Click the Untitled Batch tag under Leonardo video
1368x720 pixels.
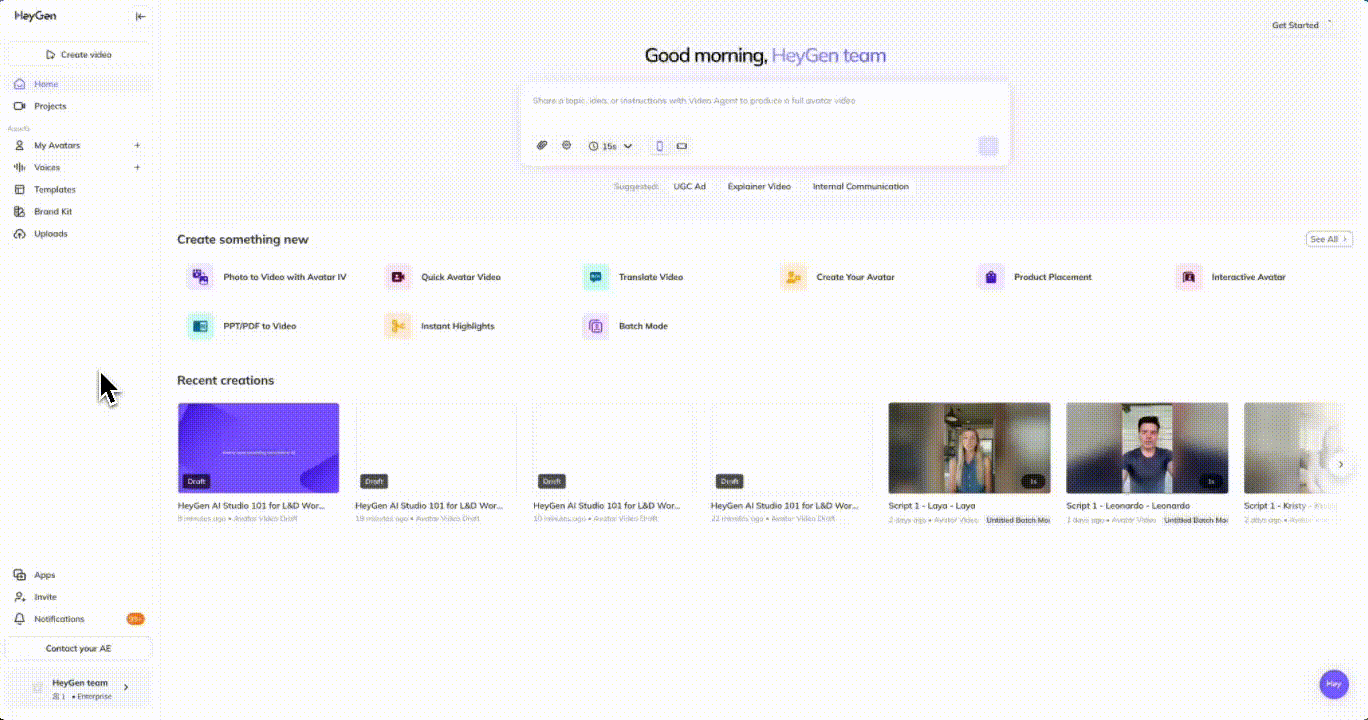click(x=1195, y=520)
